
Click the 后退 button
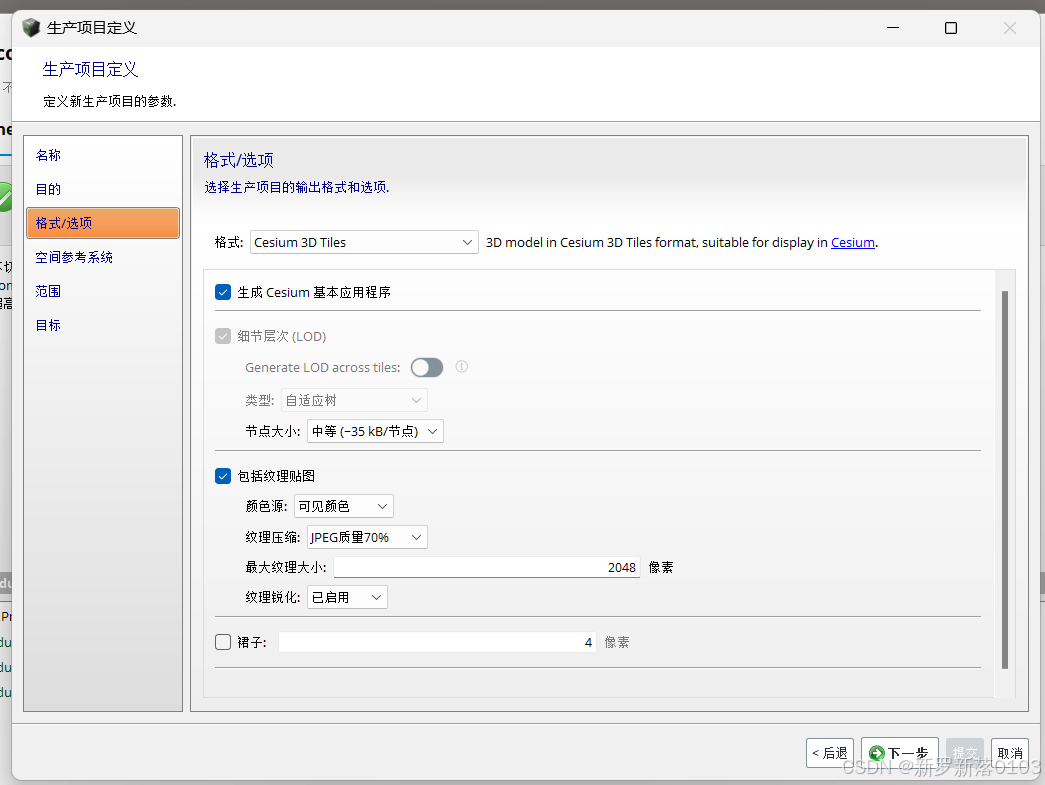829,753
